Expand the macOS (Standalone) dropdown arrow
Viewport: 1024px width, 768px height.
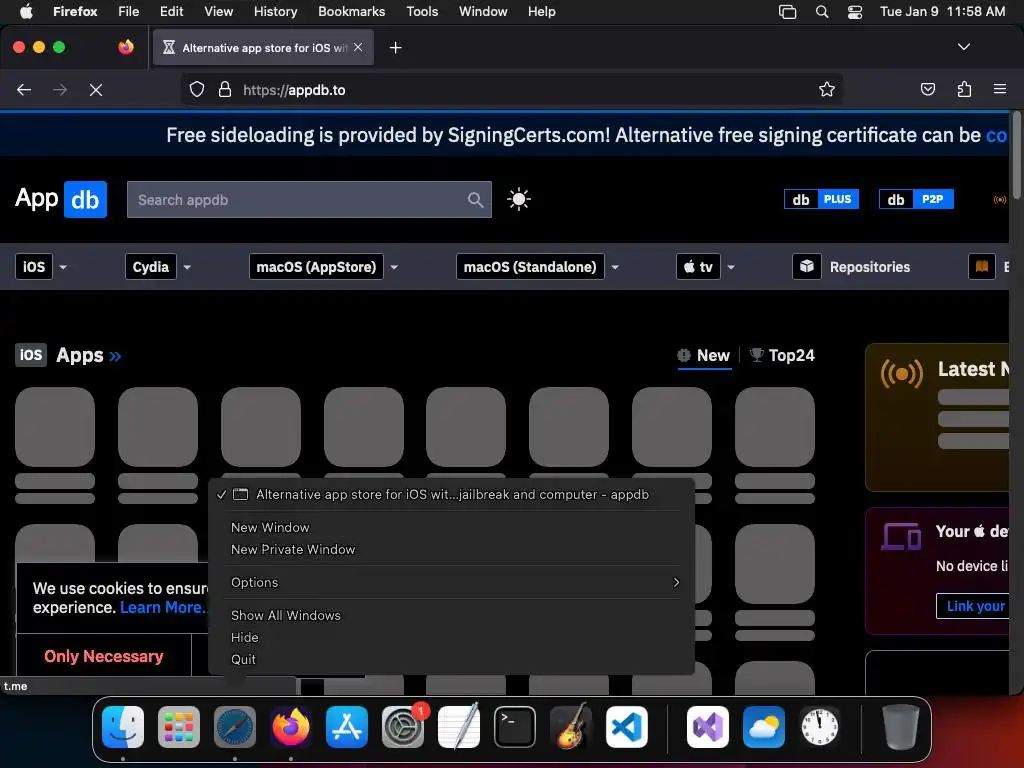coord(615,267)
